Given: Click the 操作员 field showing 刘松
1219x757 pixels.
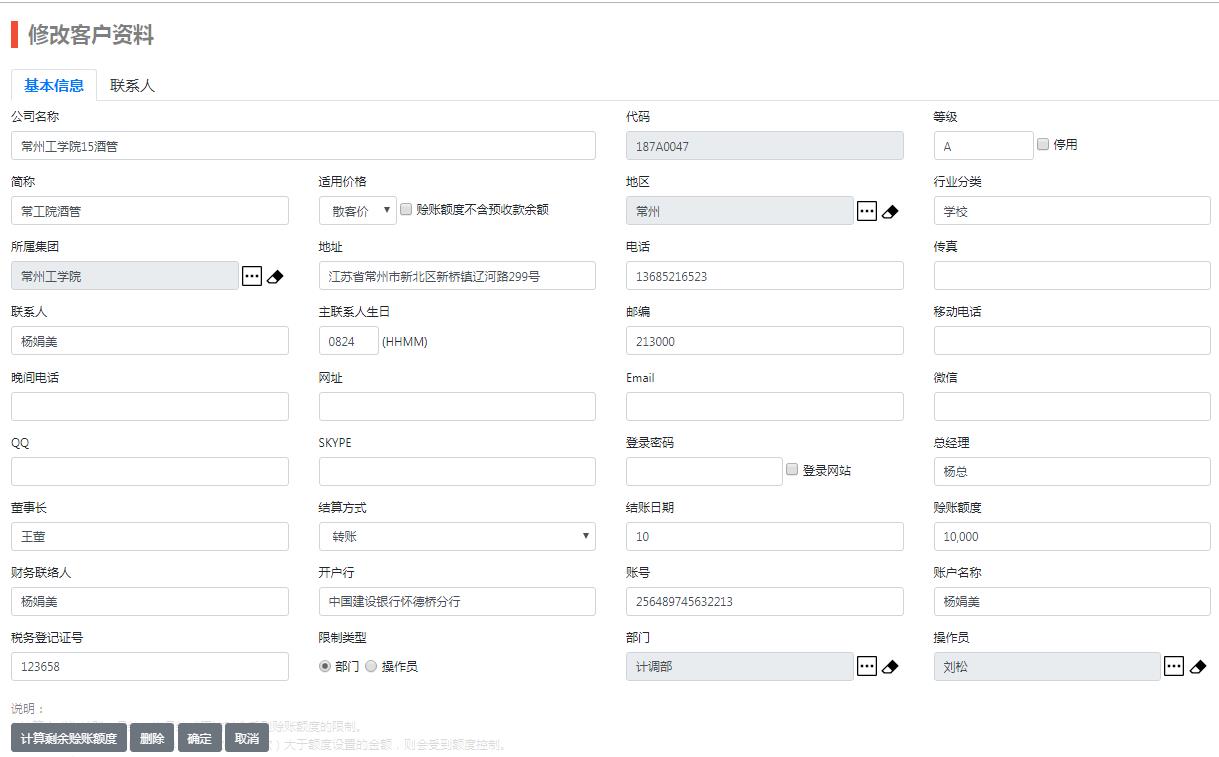Looking at the screenshot, I should click(1047, 666).
